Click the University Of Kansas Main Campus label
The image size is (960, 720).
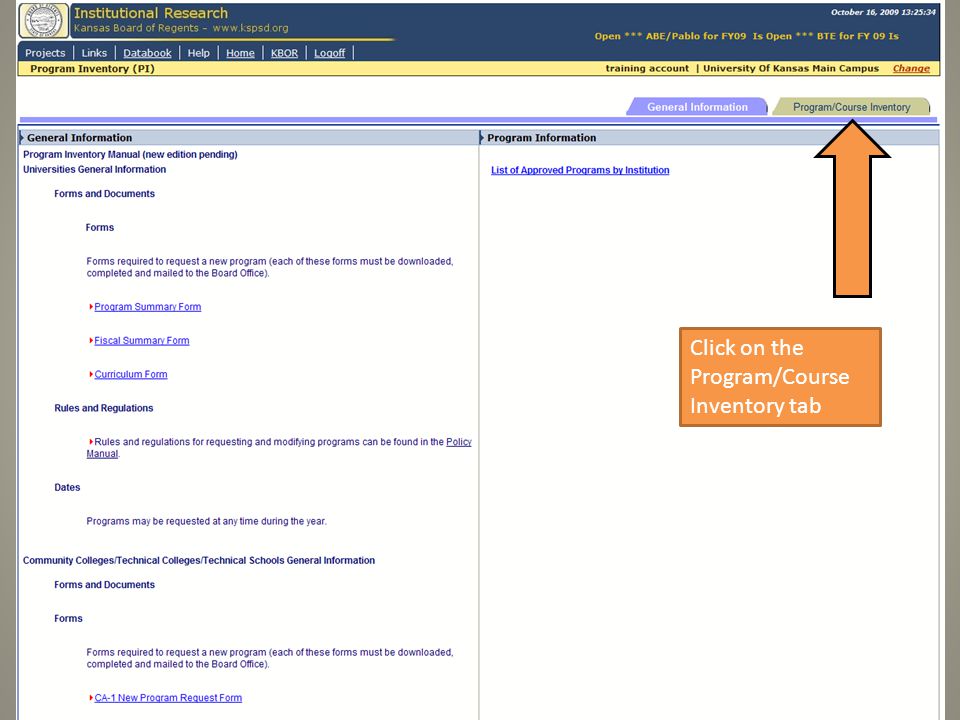pos(790,69)
